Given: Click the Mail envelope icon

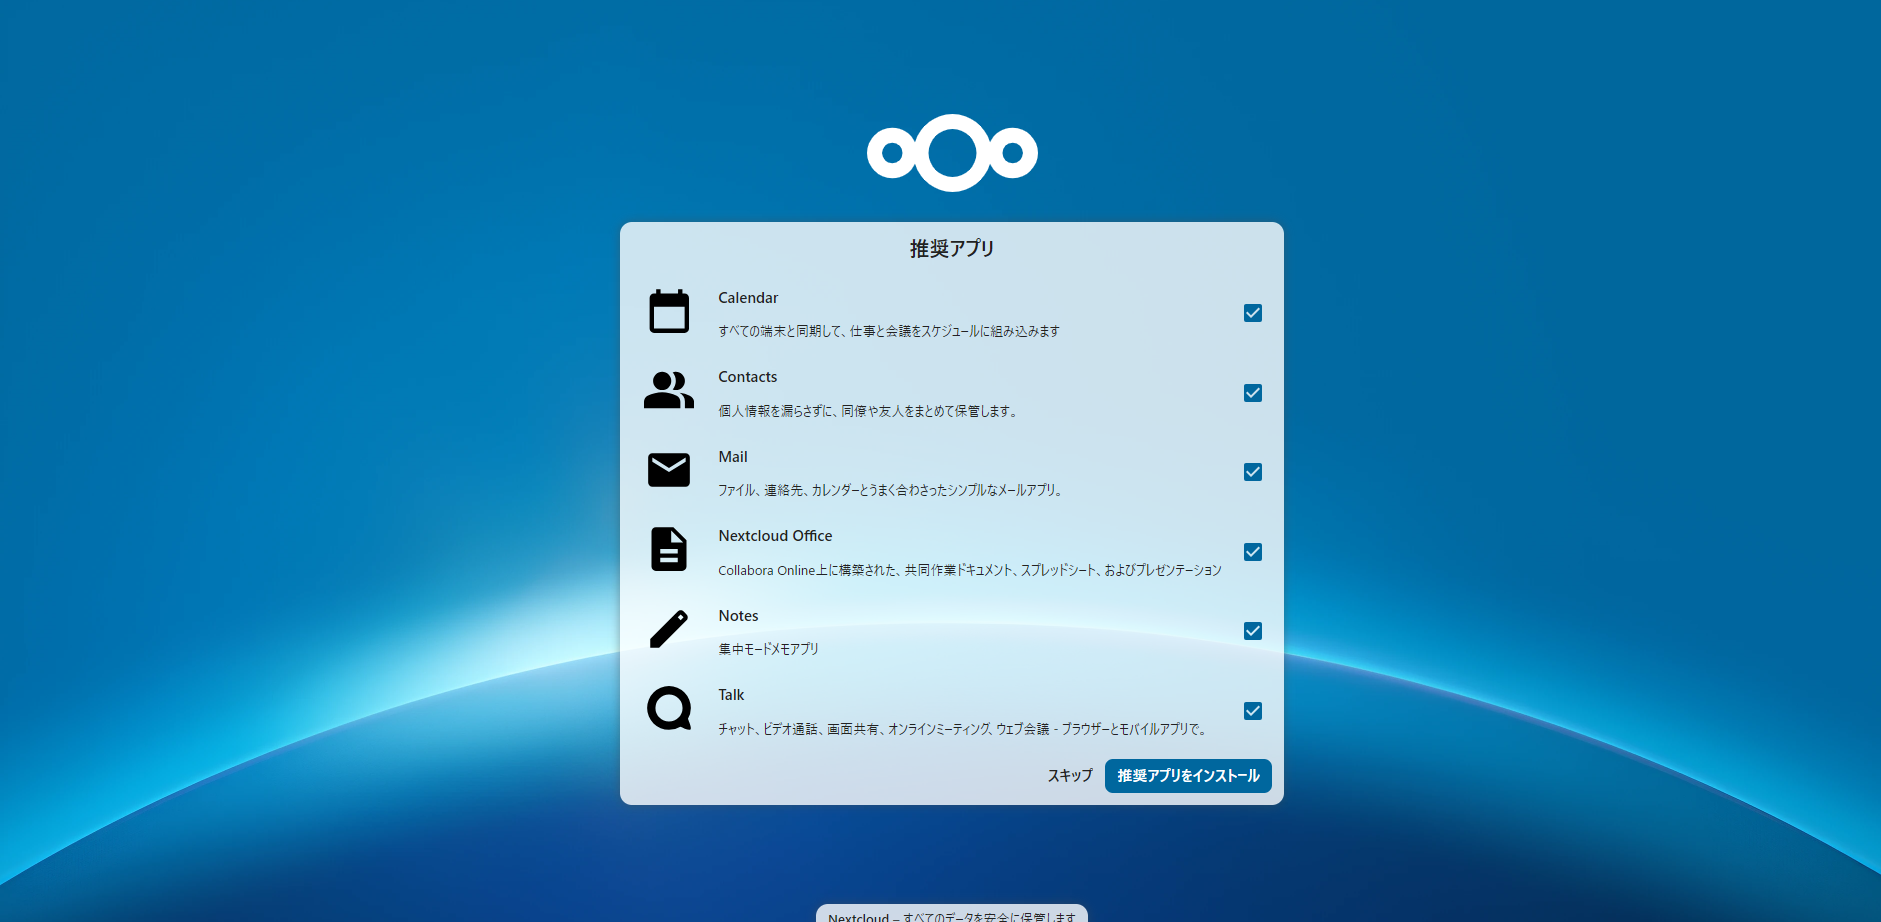Looking at the screenshot, I should click(x=669, y=470).
